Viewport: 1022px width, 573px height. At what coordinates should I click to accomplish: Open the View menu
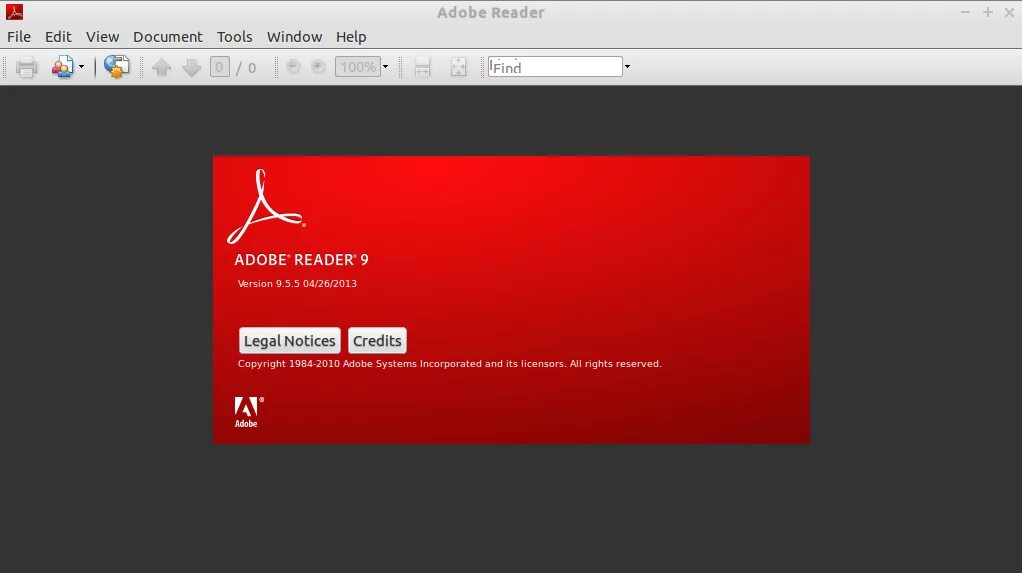(x=102, y=37)
